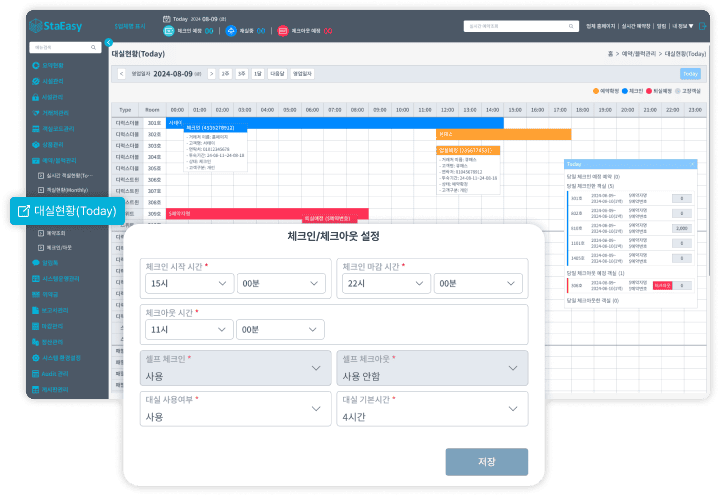Click the StaEasy logo icon
The image size is (720, 496).
coord(37,25)
